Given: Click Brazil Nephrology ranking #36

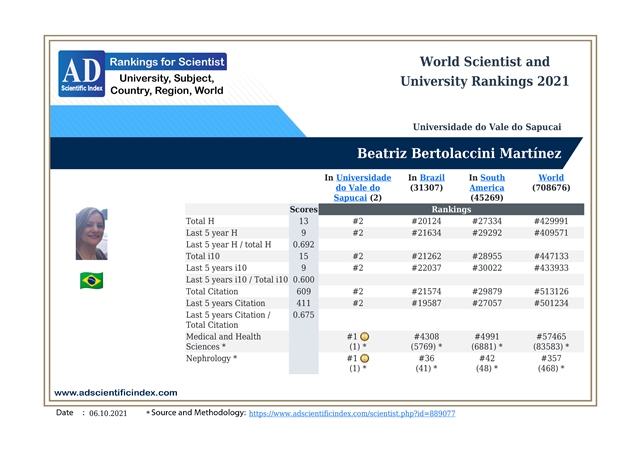Looking at the screenshot, I should tap(427, 358).
